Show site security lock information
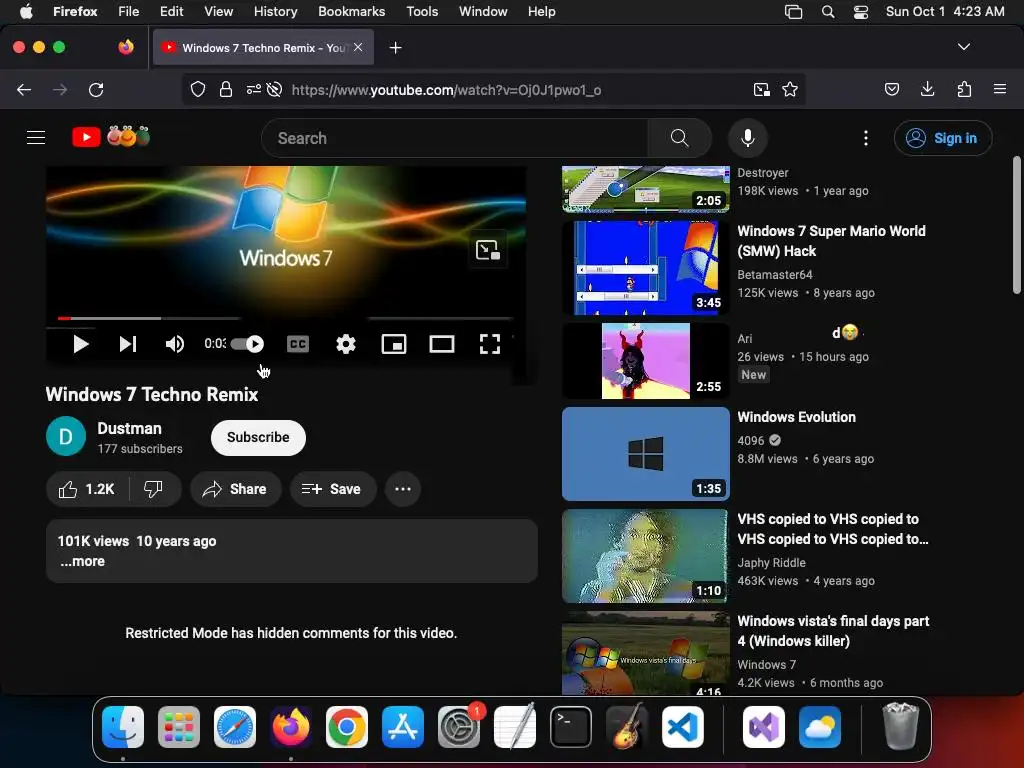Viewport: 1024px width, 768px height. [226, 89]
